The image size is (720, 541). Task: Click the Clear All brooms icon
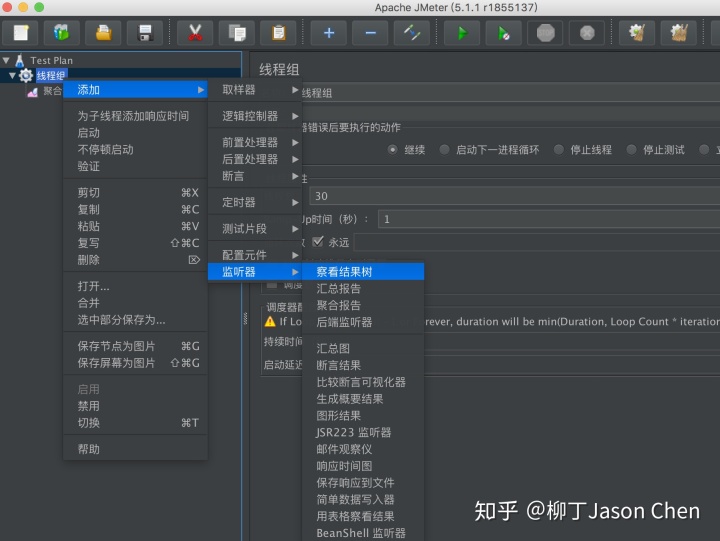click(x=679, y=33)
